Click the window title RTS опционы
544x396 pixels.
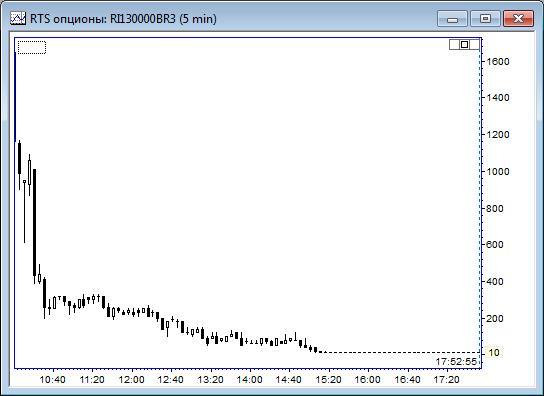[x=67, y=19]
